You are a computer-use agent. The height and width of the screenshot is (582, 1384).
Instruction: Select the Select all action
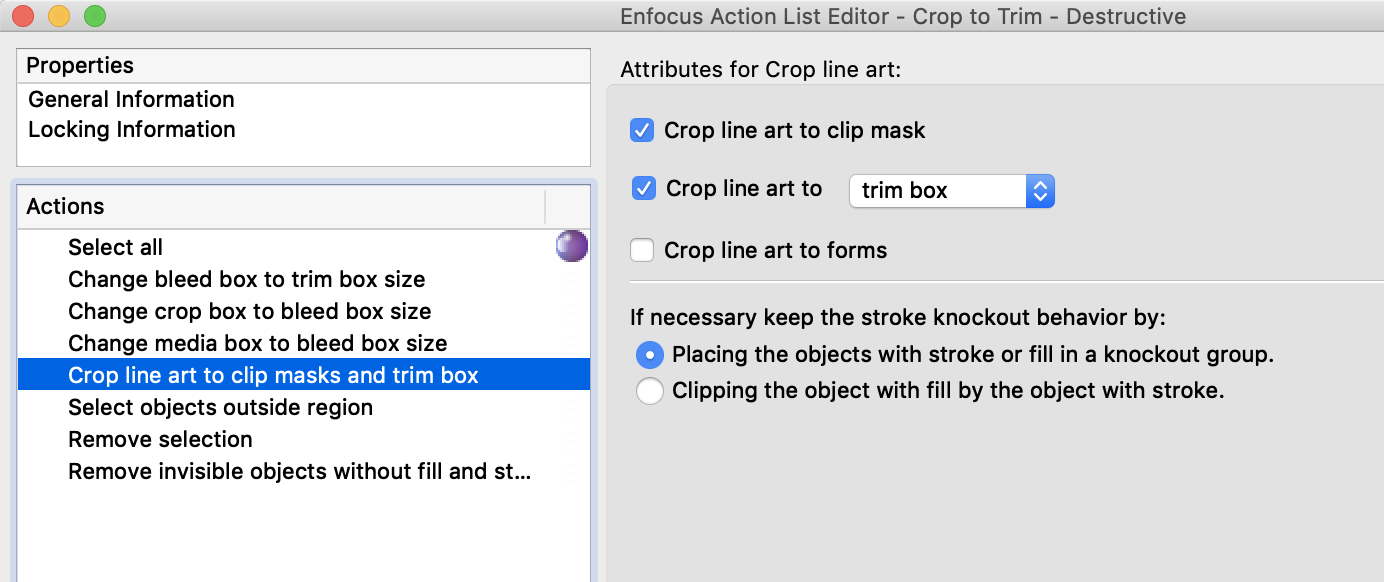[115, 247]
